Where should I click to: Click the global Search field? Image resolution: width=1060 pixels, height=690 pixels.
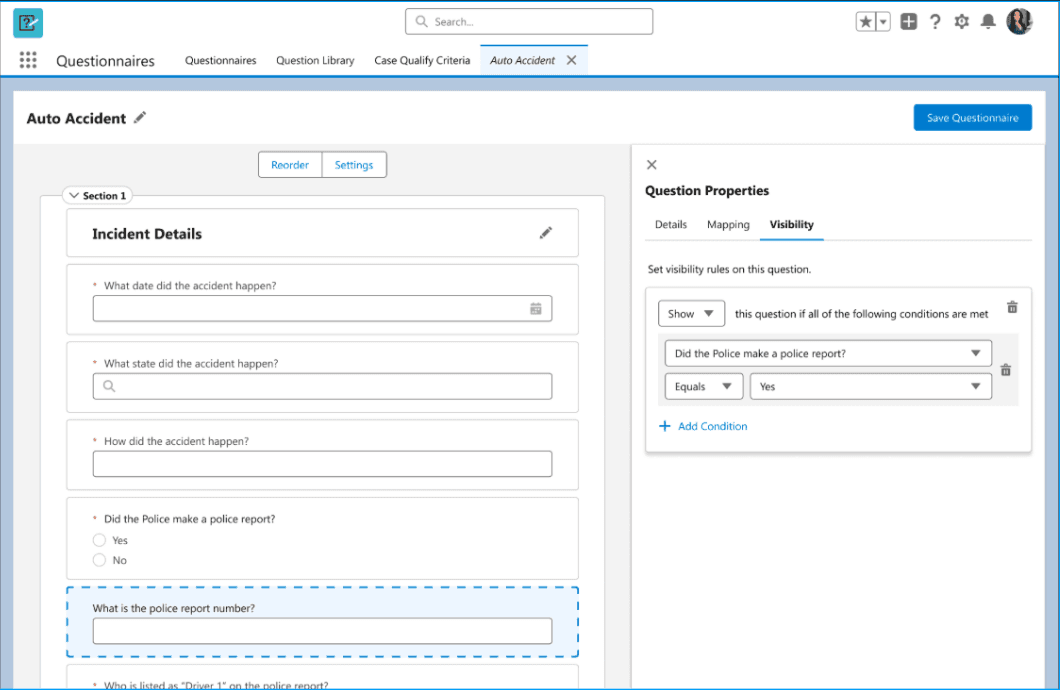tap(529, 22)
